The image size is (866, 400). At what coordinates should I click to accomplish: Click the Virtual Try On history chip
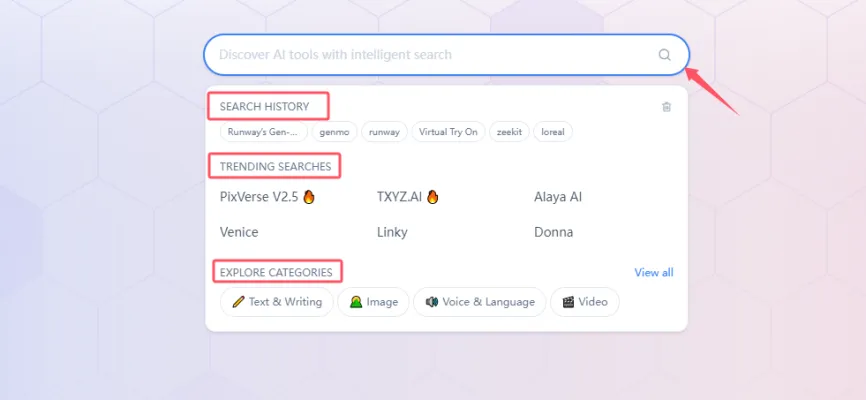pyautogui.click(x=448, y=132)
